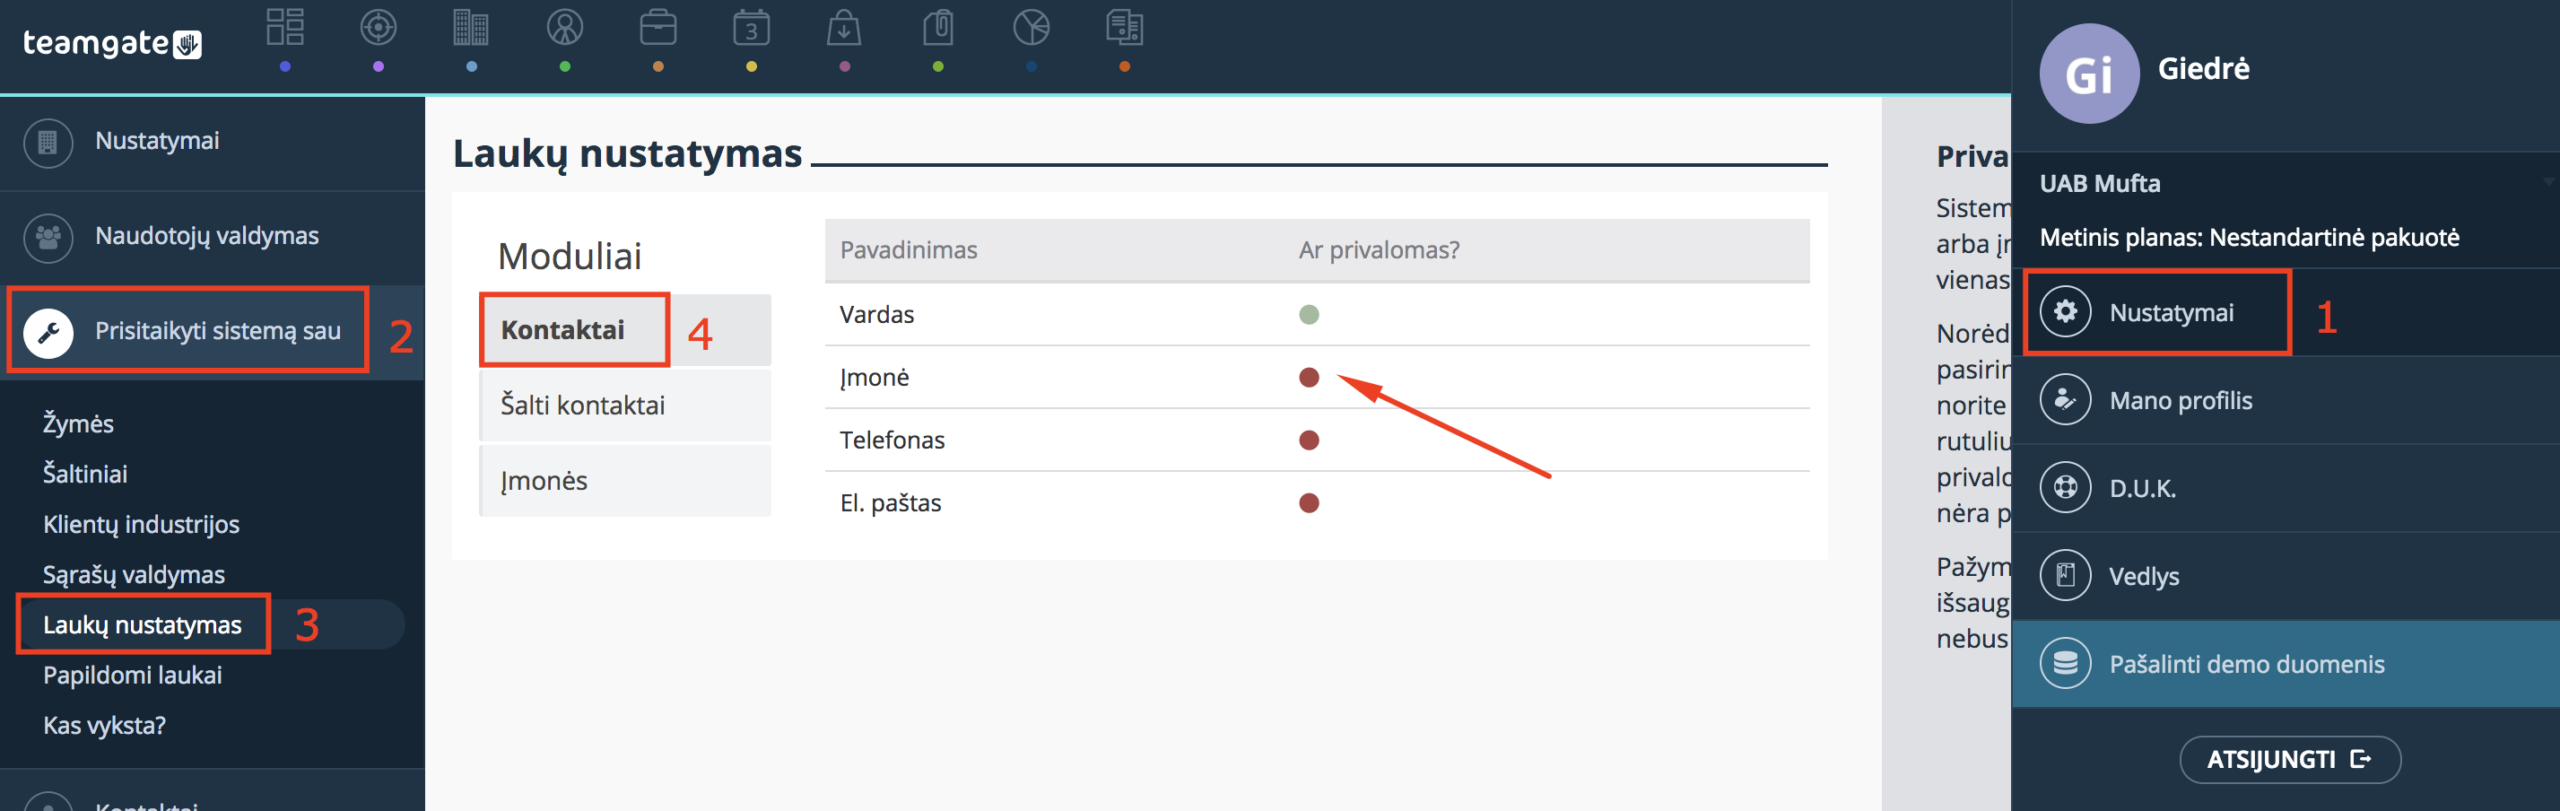Viewport: 2560px width, 811px height.
Task: Click the Giedrė user name
Action: (2204, 69)
